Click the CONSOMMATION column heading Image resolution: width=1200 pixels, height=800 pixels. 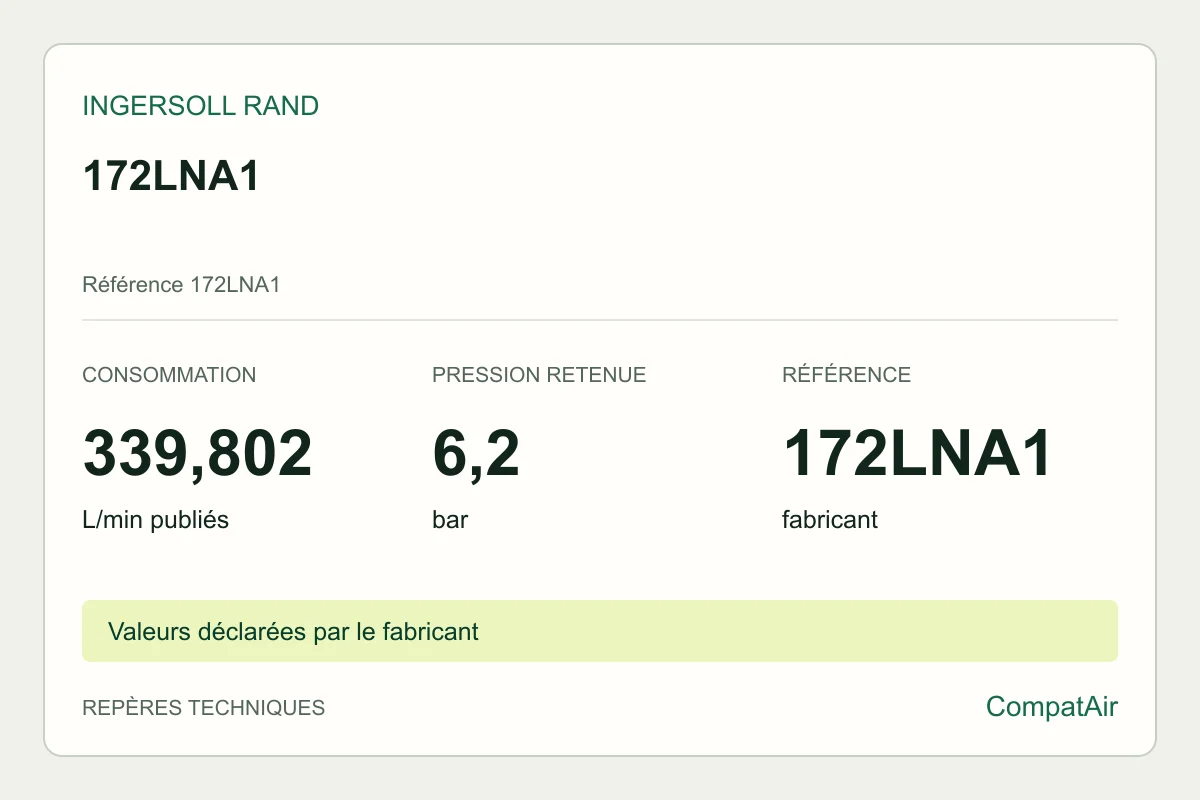point(169,375)
